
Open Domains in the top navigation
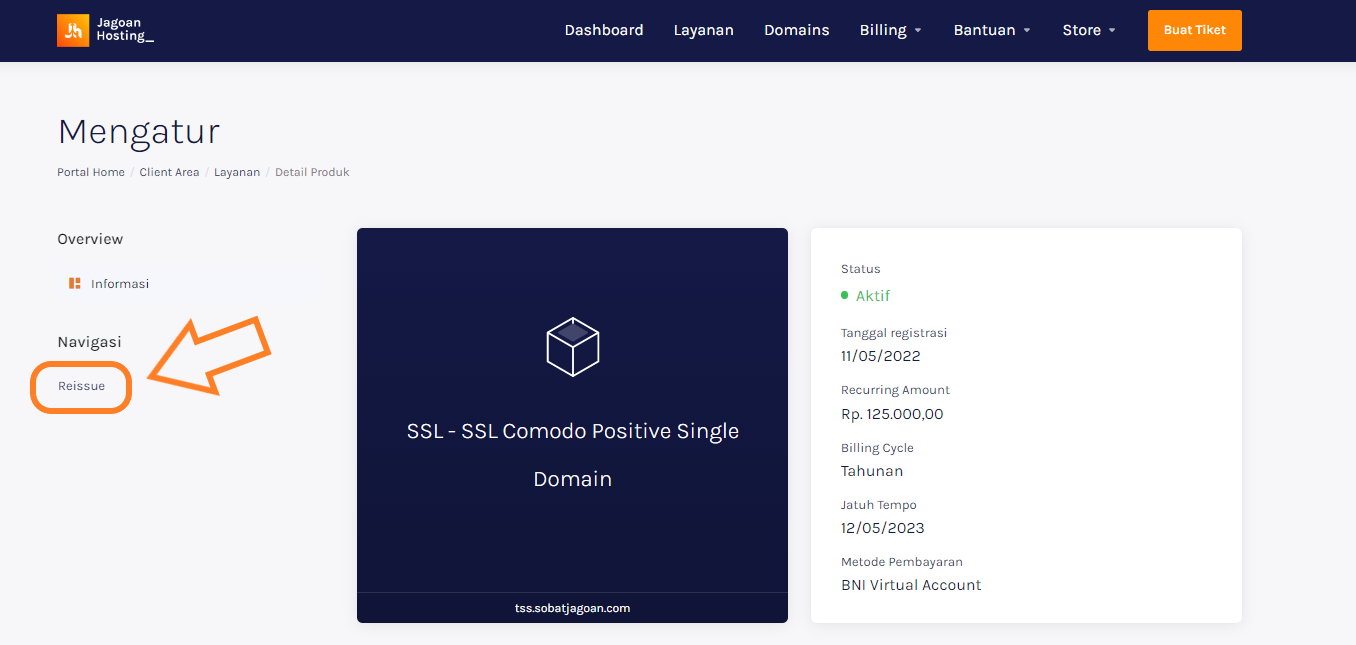796,30
